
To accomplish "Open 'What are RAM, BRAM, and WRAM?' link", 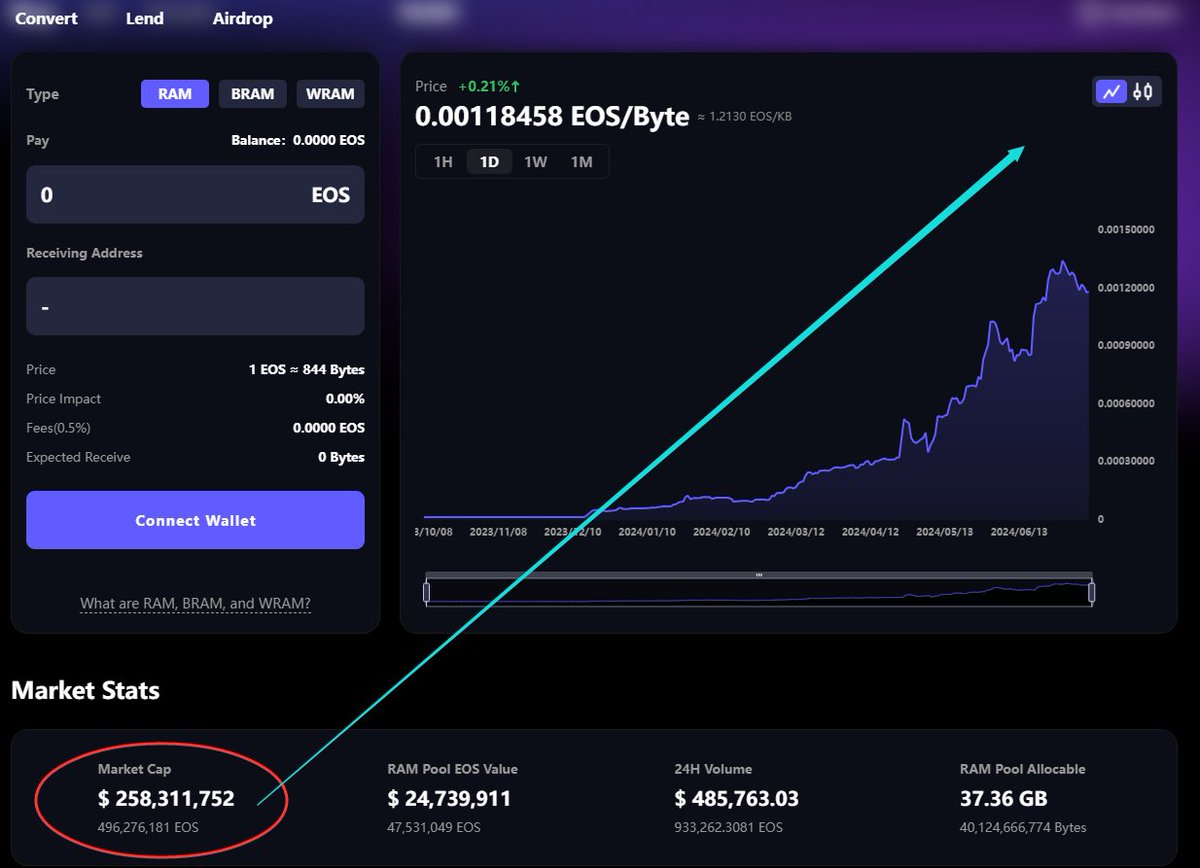I will click(195, 604).
